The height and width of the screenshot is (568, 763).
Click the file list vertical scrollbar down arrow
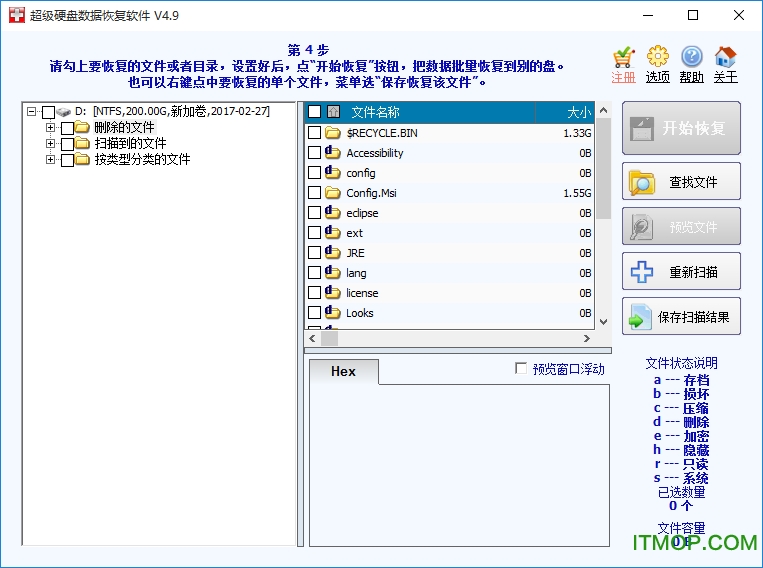point(603,321)
